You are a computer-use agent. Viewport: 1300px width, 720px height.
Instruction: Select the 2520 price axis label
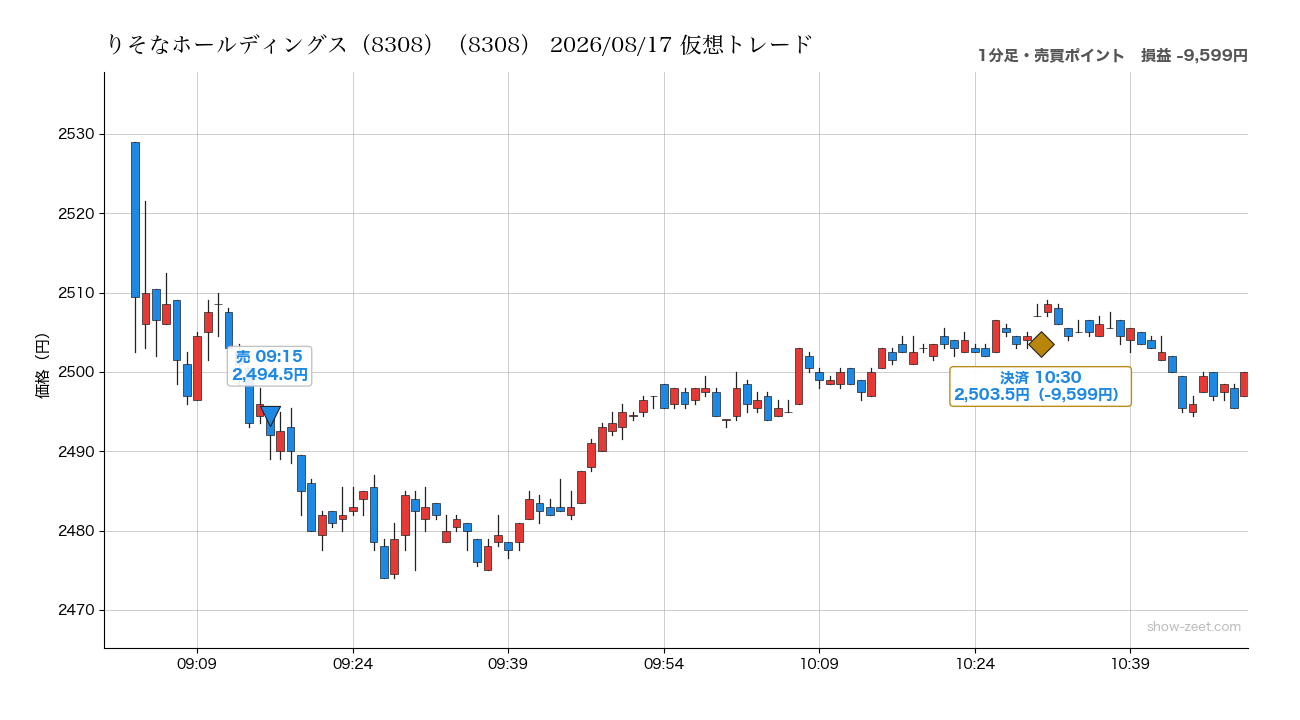pos(77,214)
